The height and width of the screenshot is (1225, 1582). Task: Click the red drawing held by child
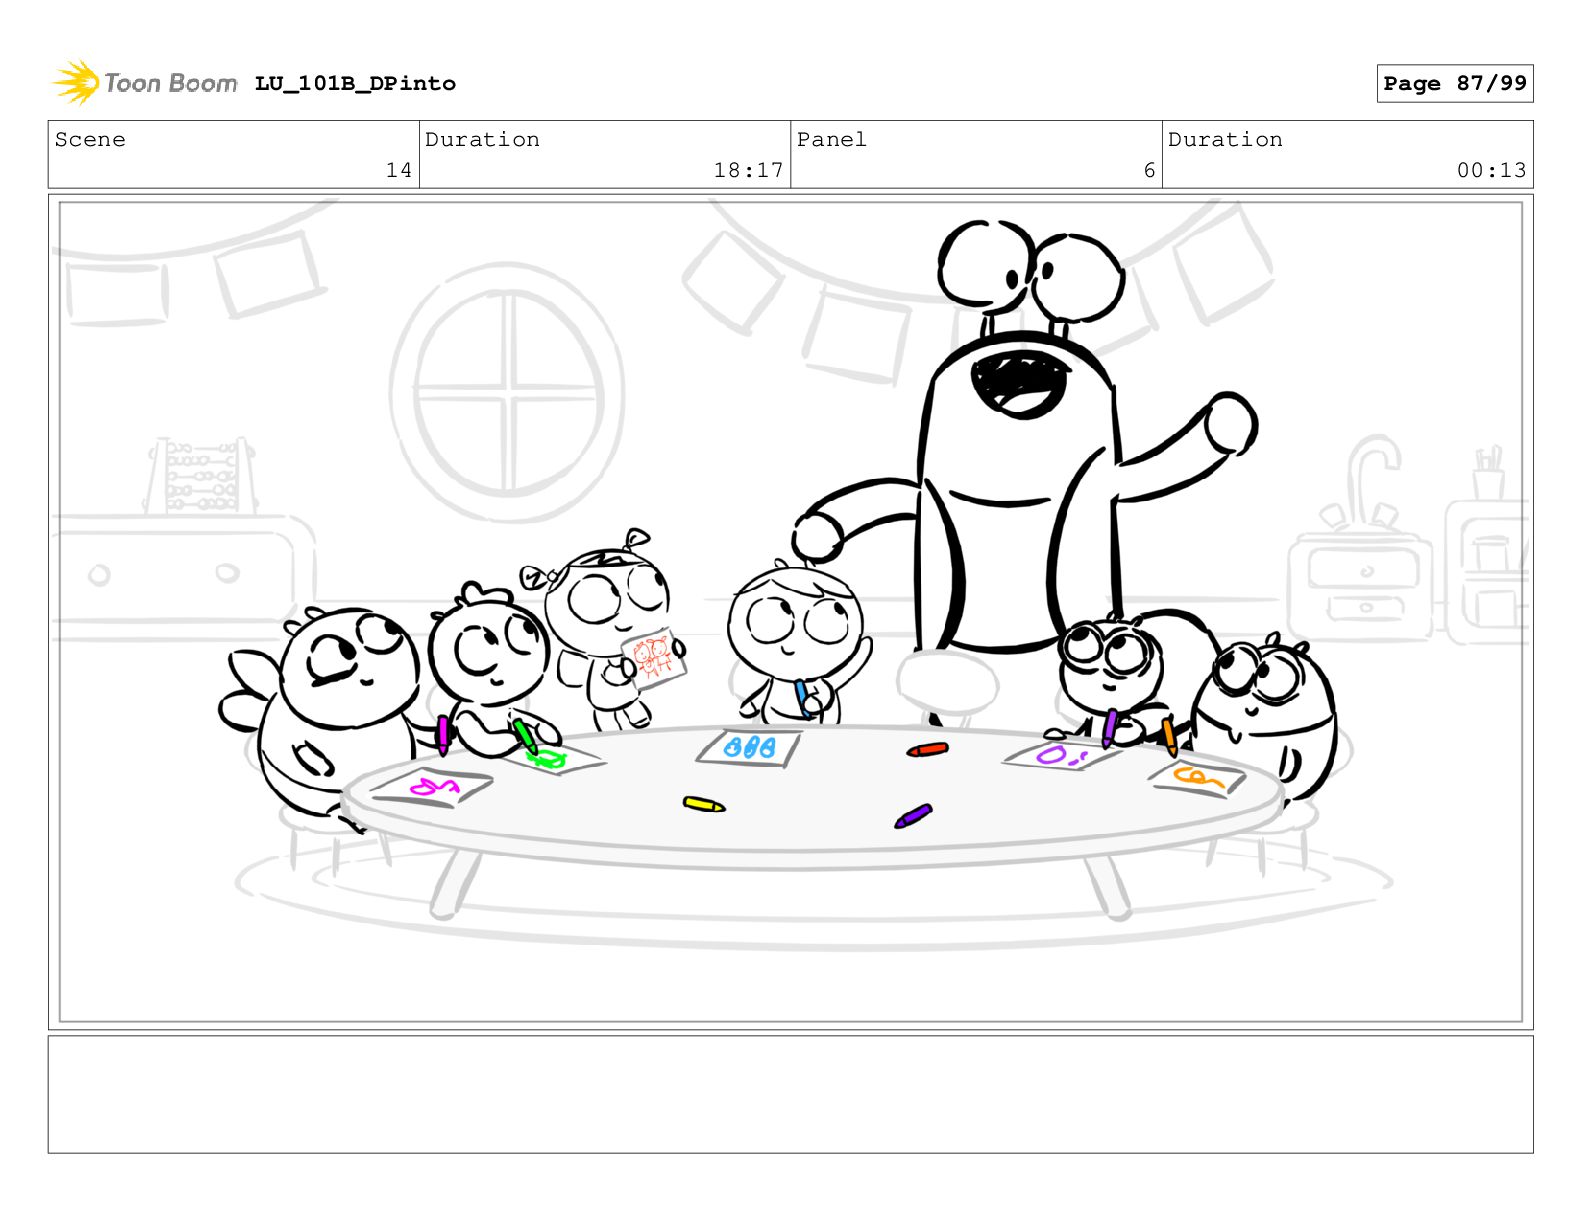click(654, 658)
